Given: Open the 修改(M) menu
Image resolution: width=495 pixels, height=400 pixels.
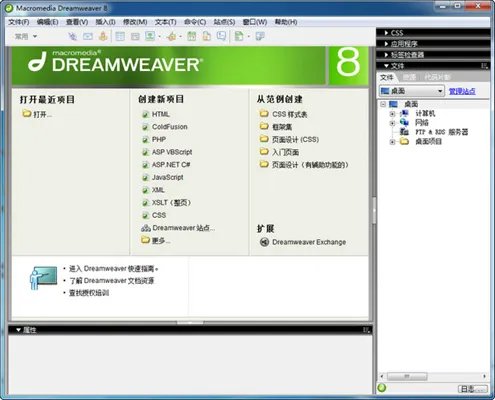Looking at the screenshot, I should tap(135, 22).
